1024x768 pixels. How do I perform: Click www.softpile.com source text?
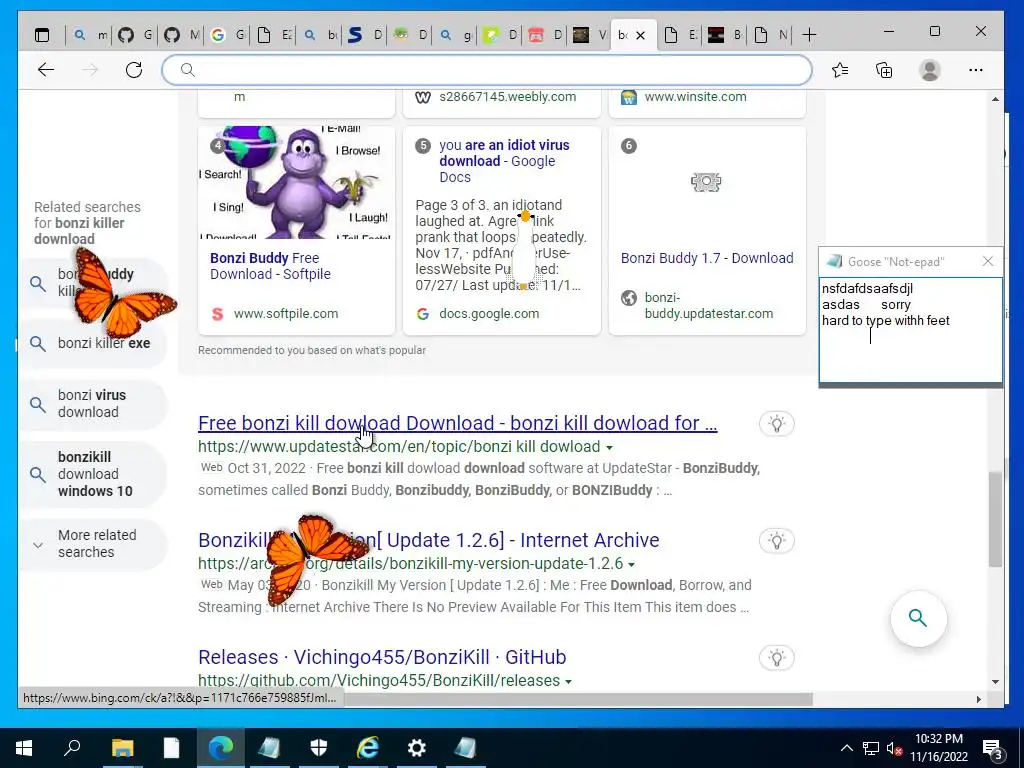point(286,313)
